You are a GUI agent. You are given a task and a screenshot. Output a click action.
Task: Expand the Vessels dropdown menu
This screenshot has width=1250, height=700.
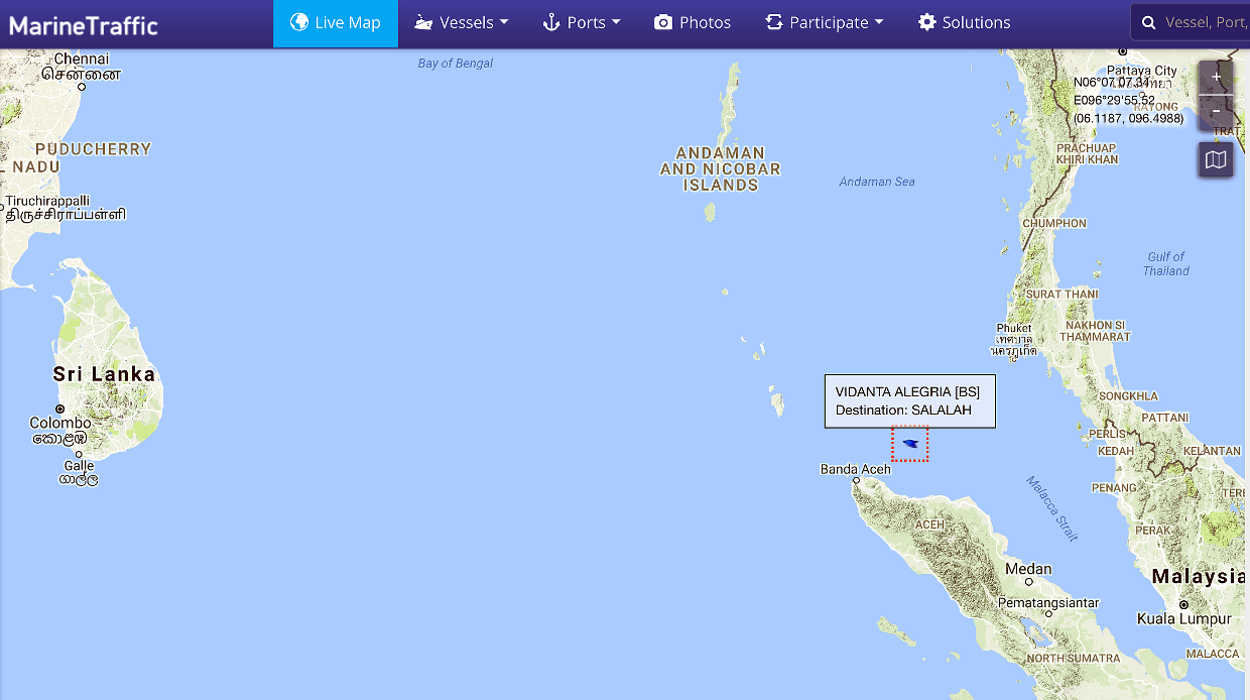tap(462, 22)
